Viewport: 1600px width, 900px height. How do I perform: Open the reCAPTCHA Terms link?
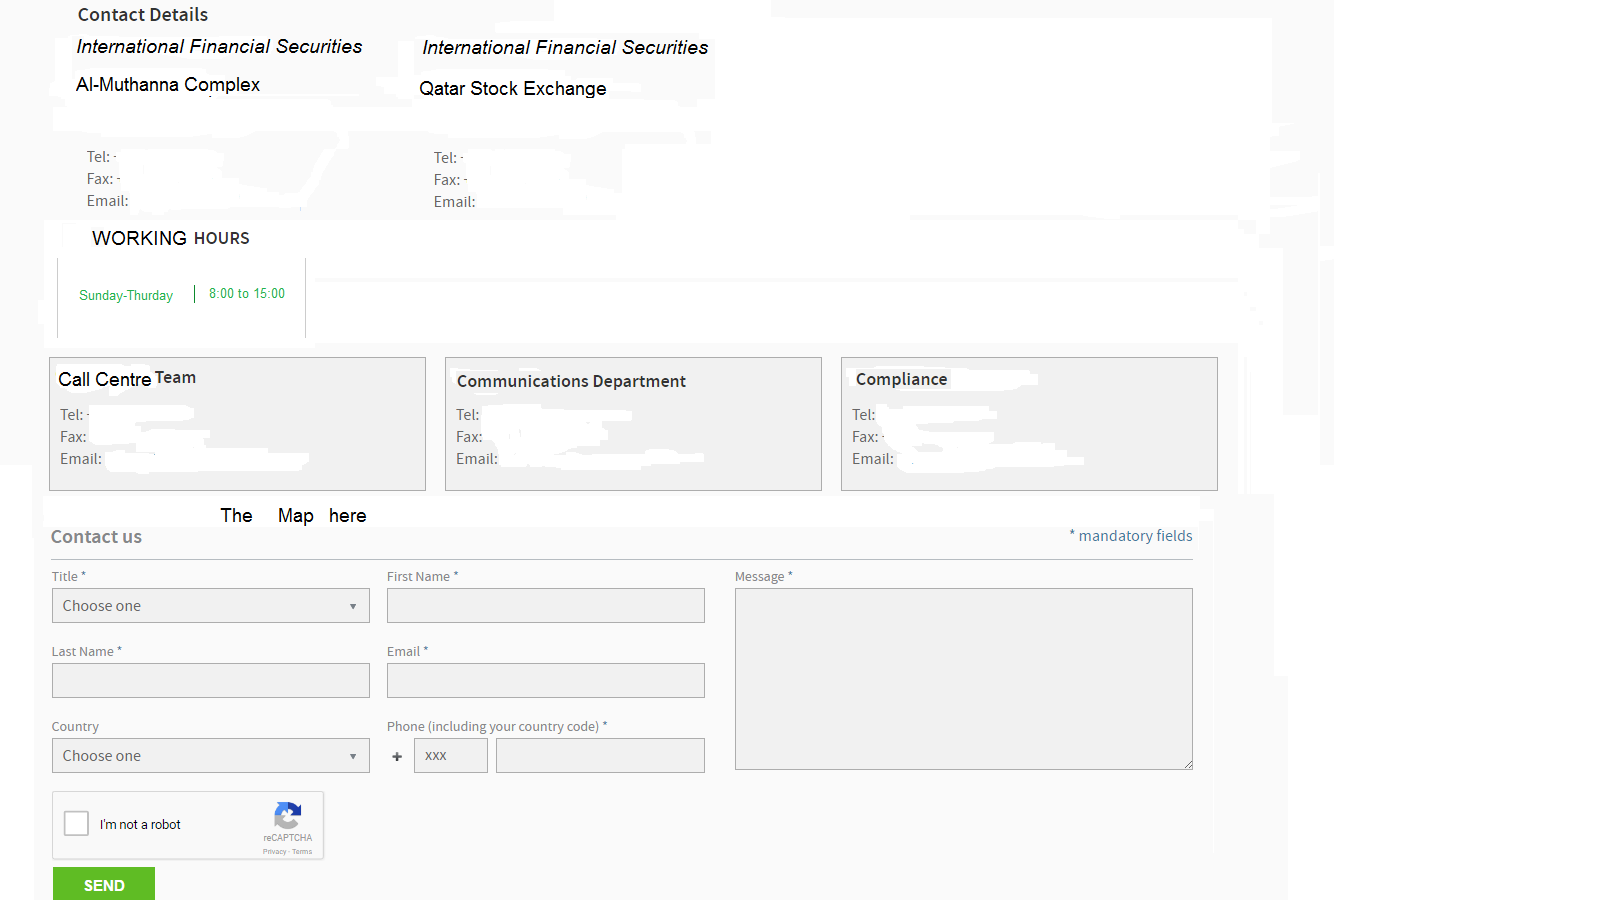pos(302,852)
